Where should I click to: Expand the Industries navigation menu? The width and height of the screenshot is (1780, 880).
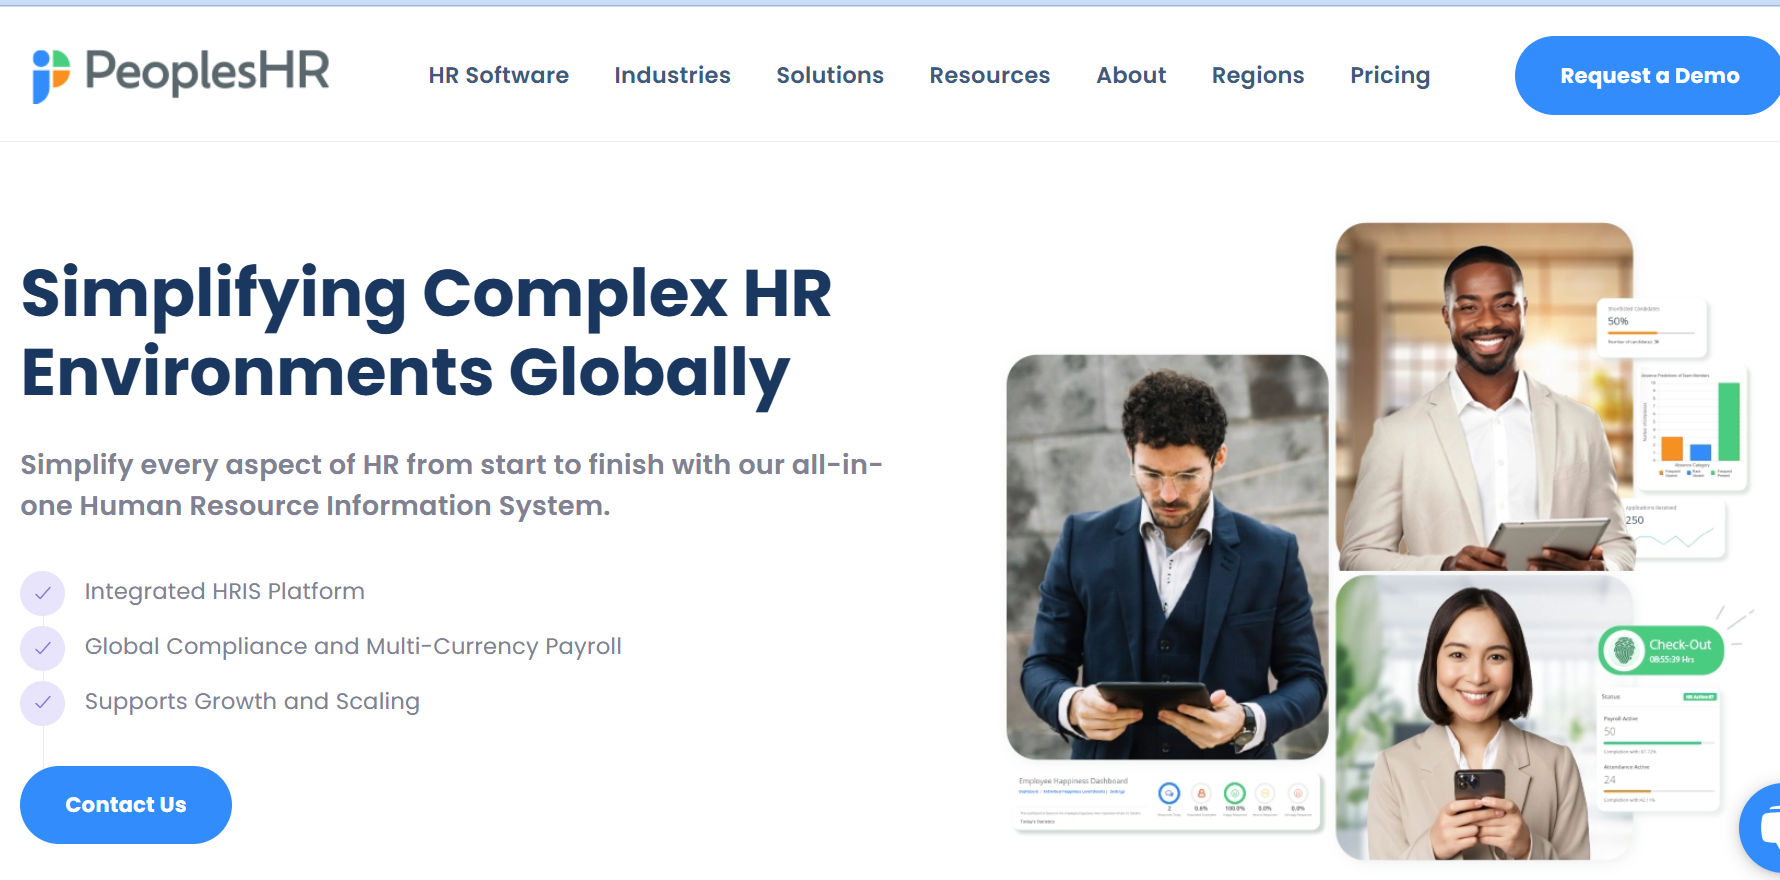click(672, 76)
